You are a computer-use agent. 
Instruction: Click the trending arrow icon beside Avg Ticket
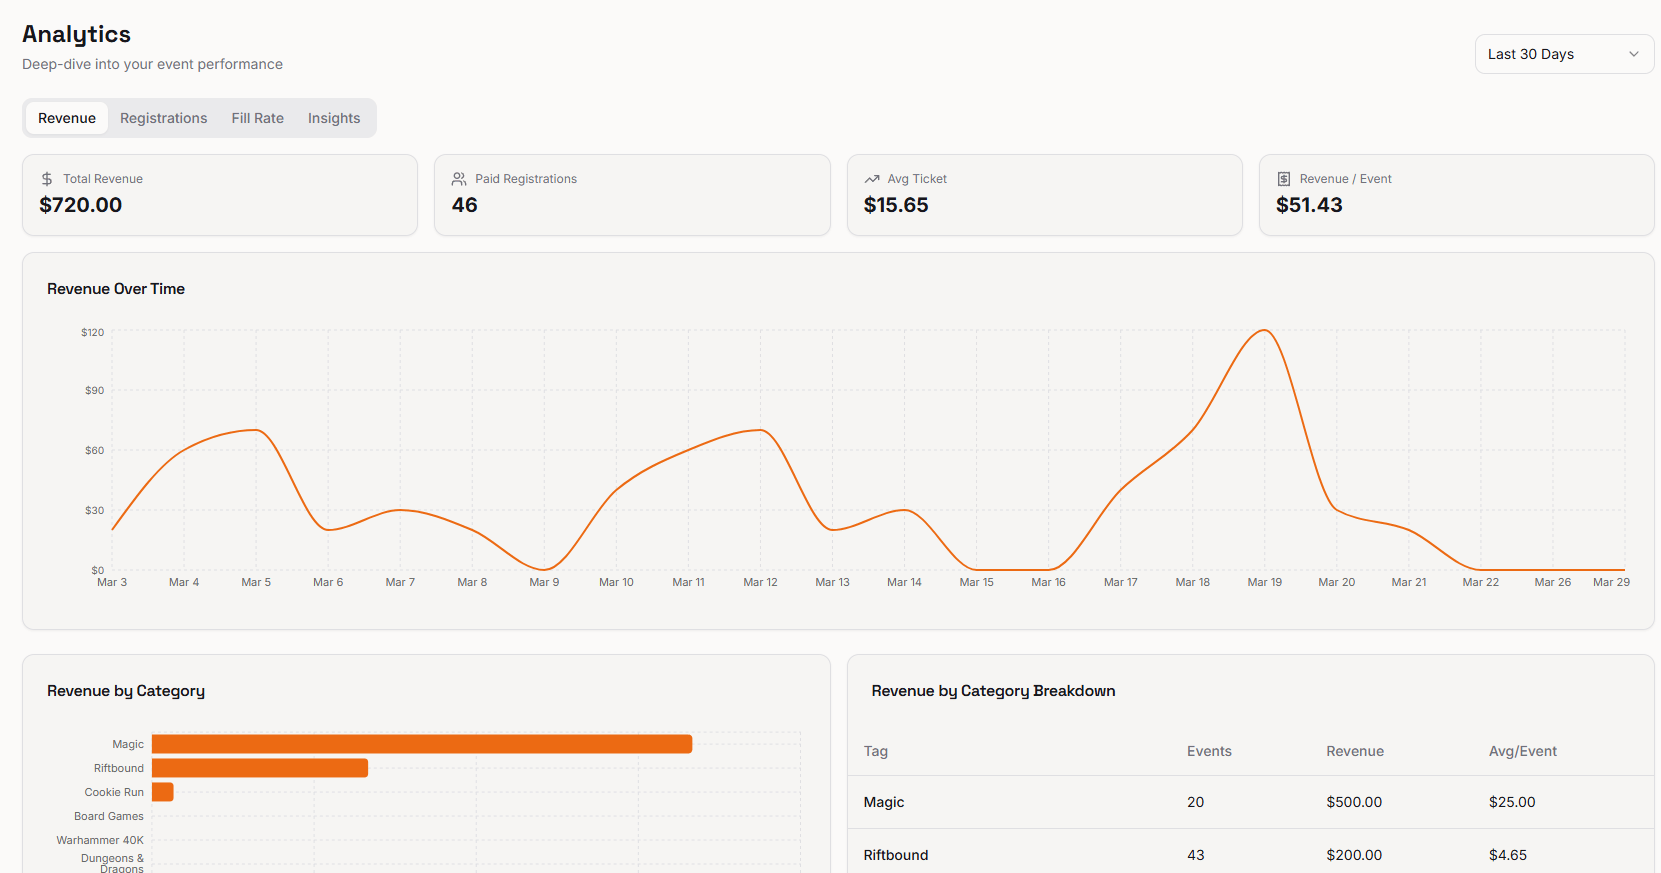point(872,179)
